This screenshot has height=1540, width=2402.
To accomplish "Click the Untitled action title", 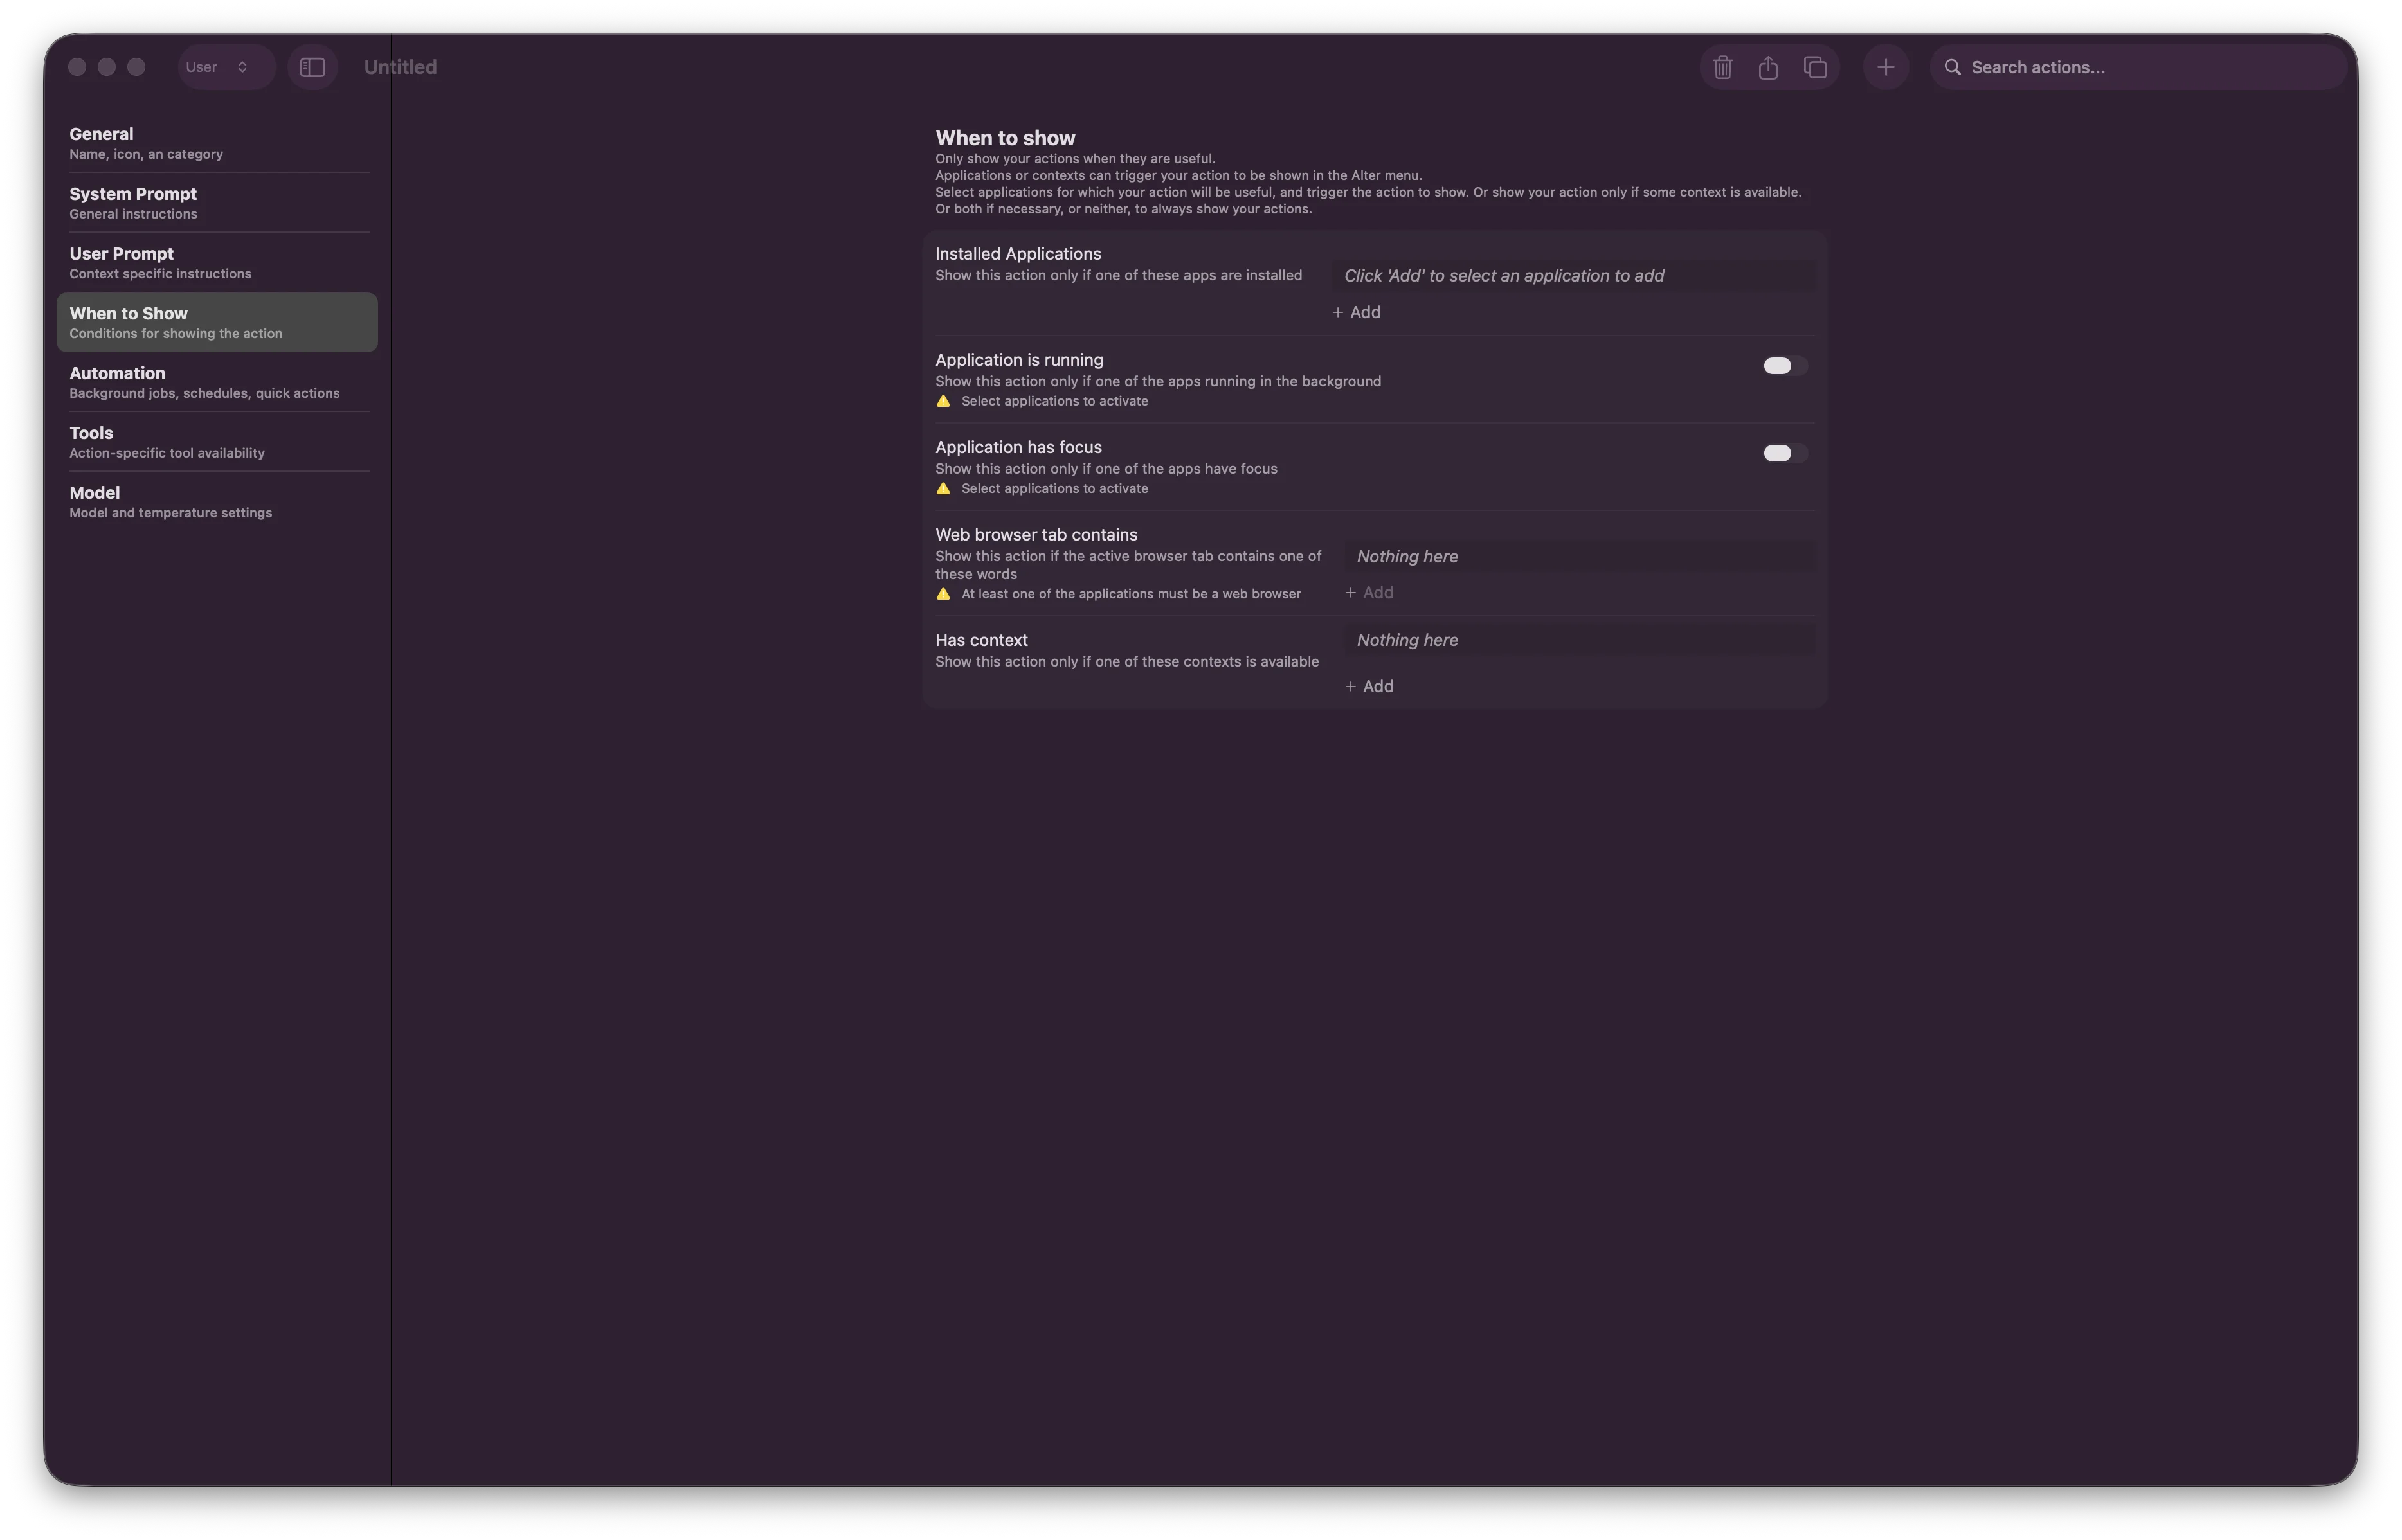I will pos(399,66).
